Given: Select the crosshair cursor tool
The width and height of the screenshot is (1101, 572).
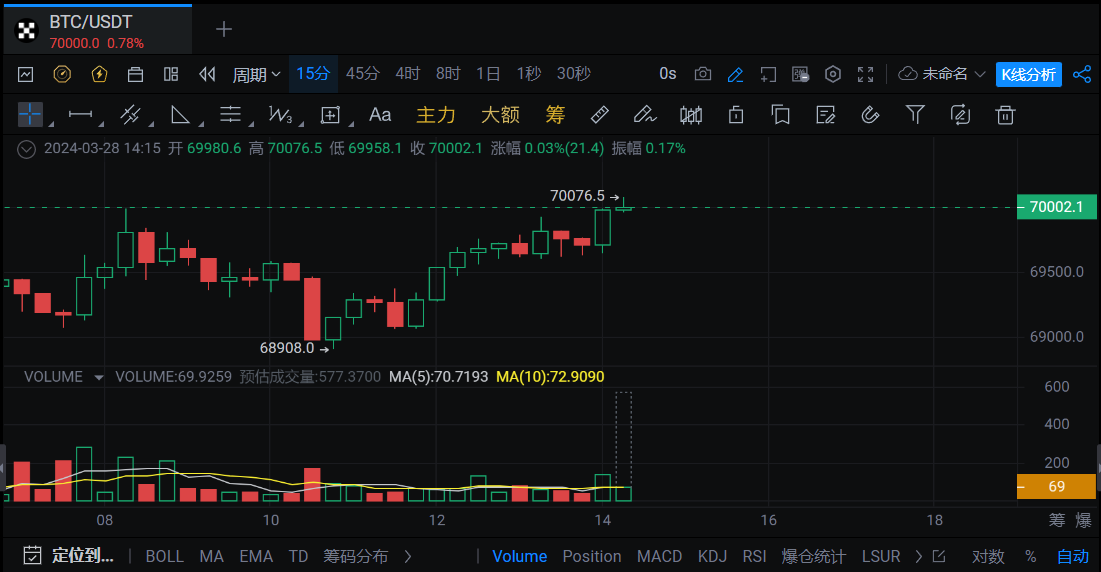Looking at the screenshot, I should click(30, 115).
